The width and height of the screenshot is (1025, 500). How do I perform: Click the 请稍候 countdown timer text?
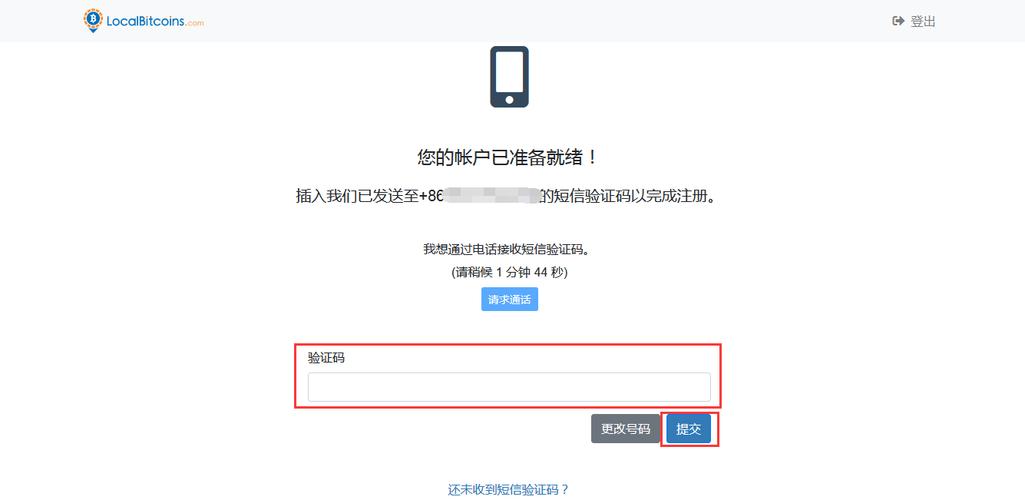point(509,273)
